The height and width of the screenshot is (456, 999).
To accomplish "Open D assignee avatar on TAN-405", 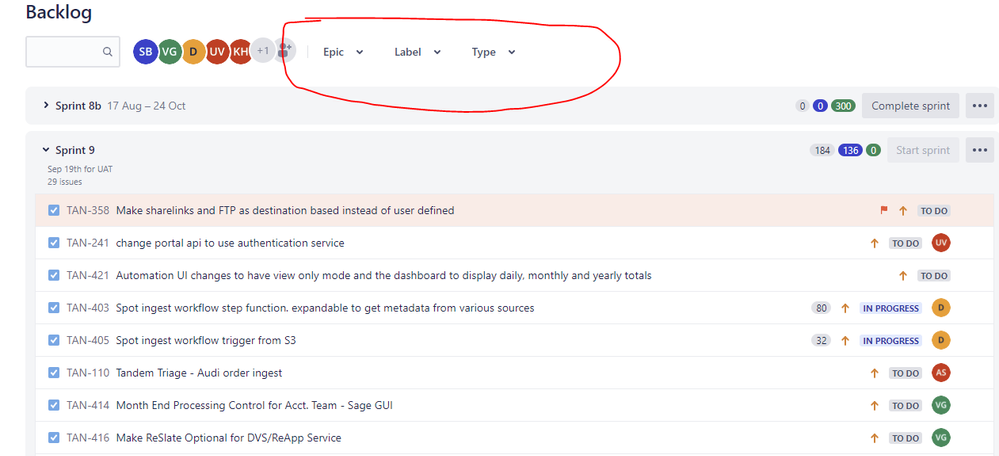I will [941, 340].
